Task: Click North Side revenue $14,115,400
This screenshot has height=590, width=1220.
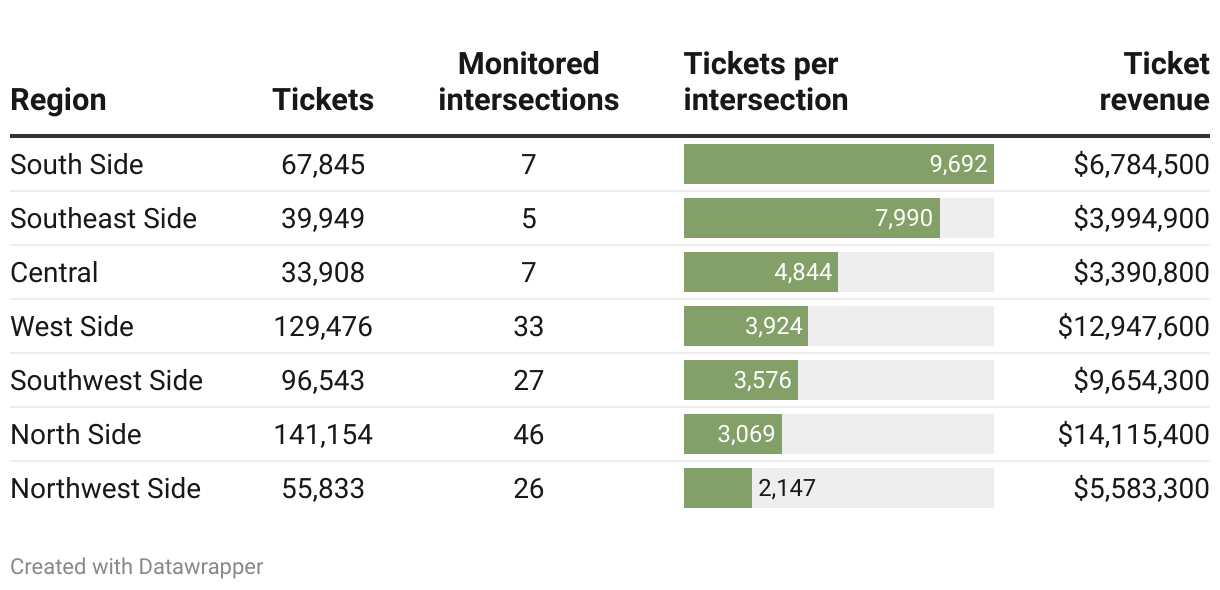Action: [1133, 434]
